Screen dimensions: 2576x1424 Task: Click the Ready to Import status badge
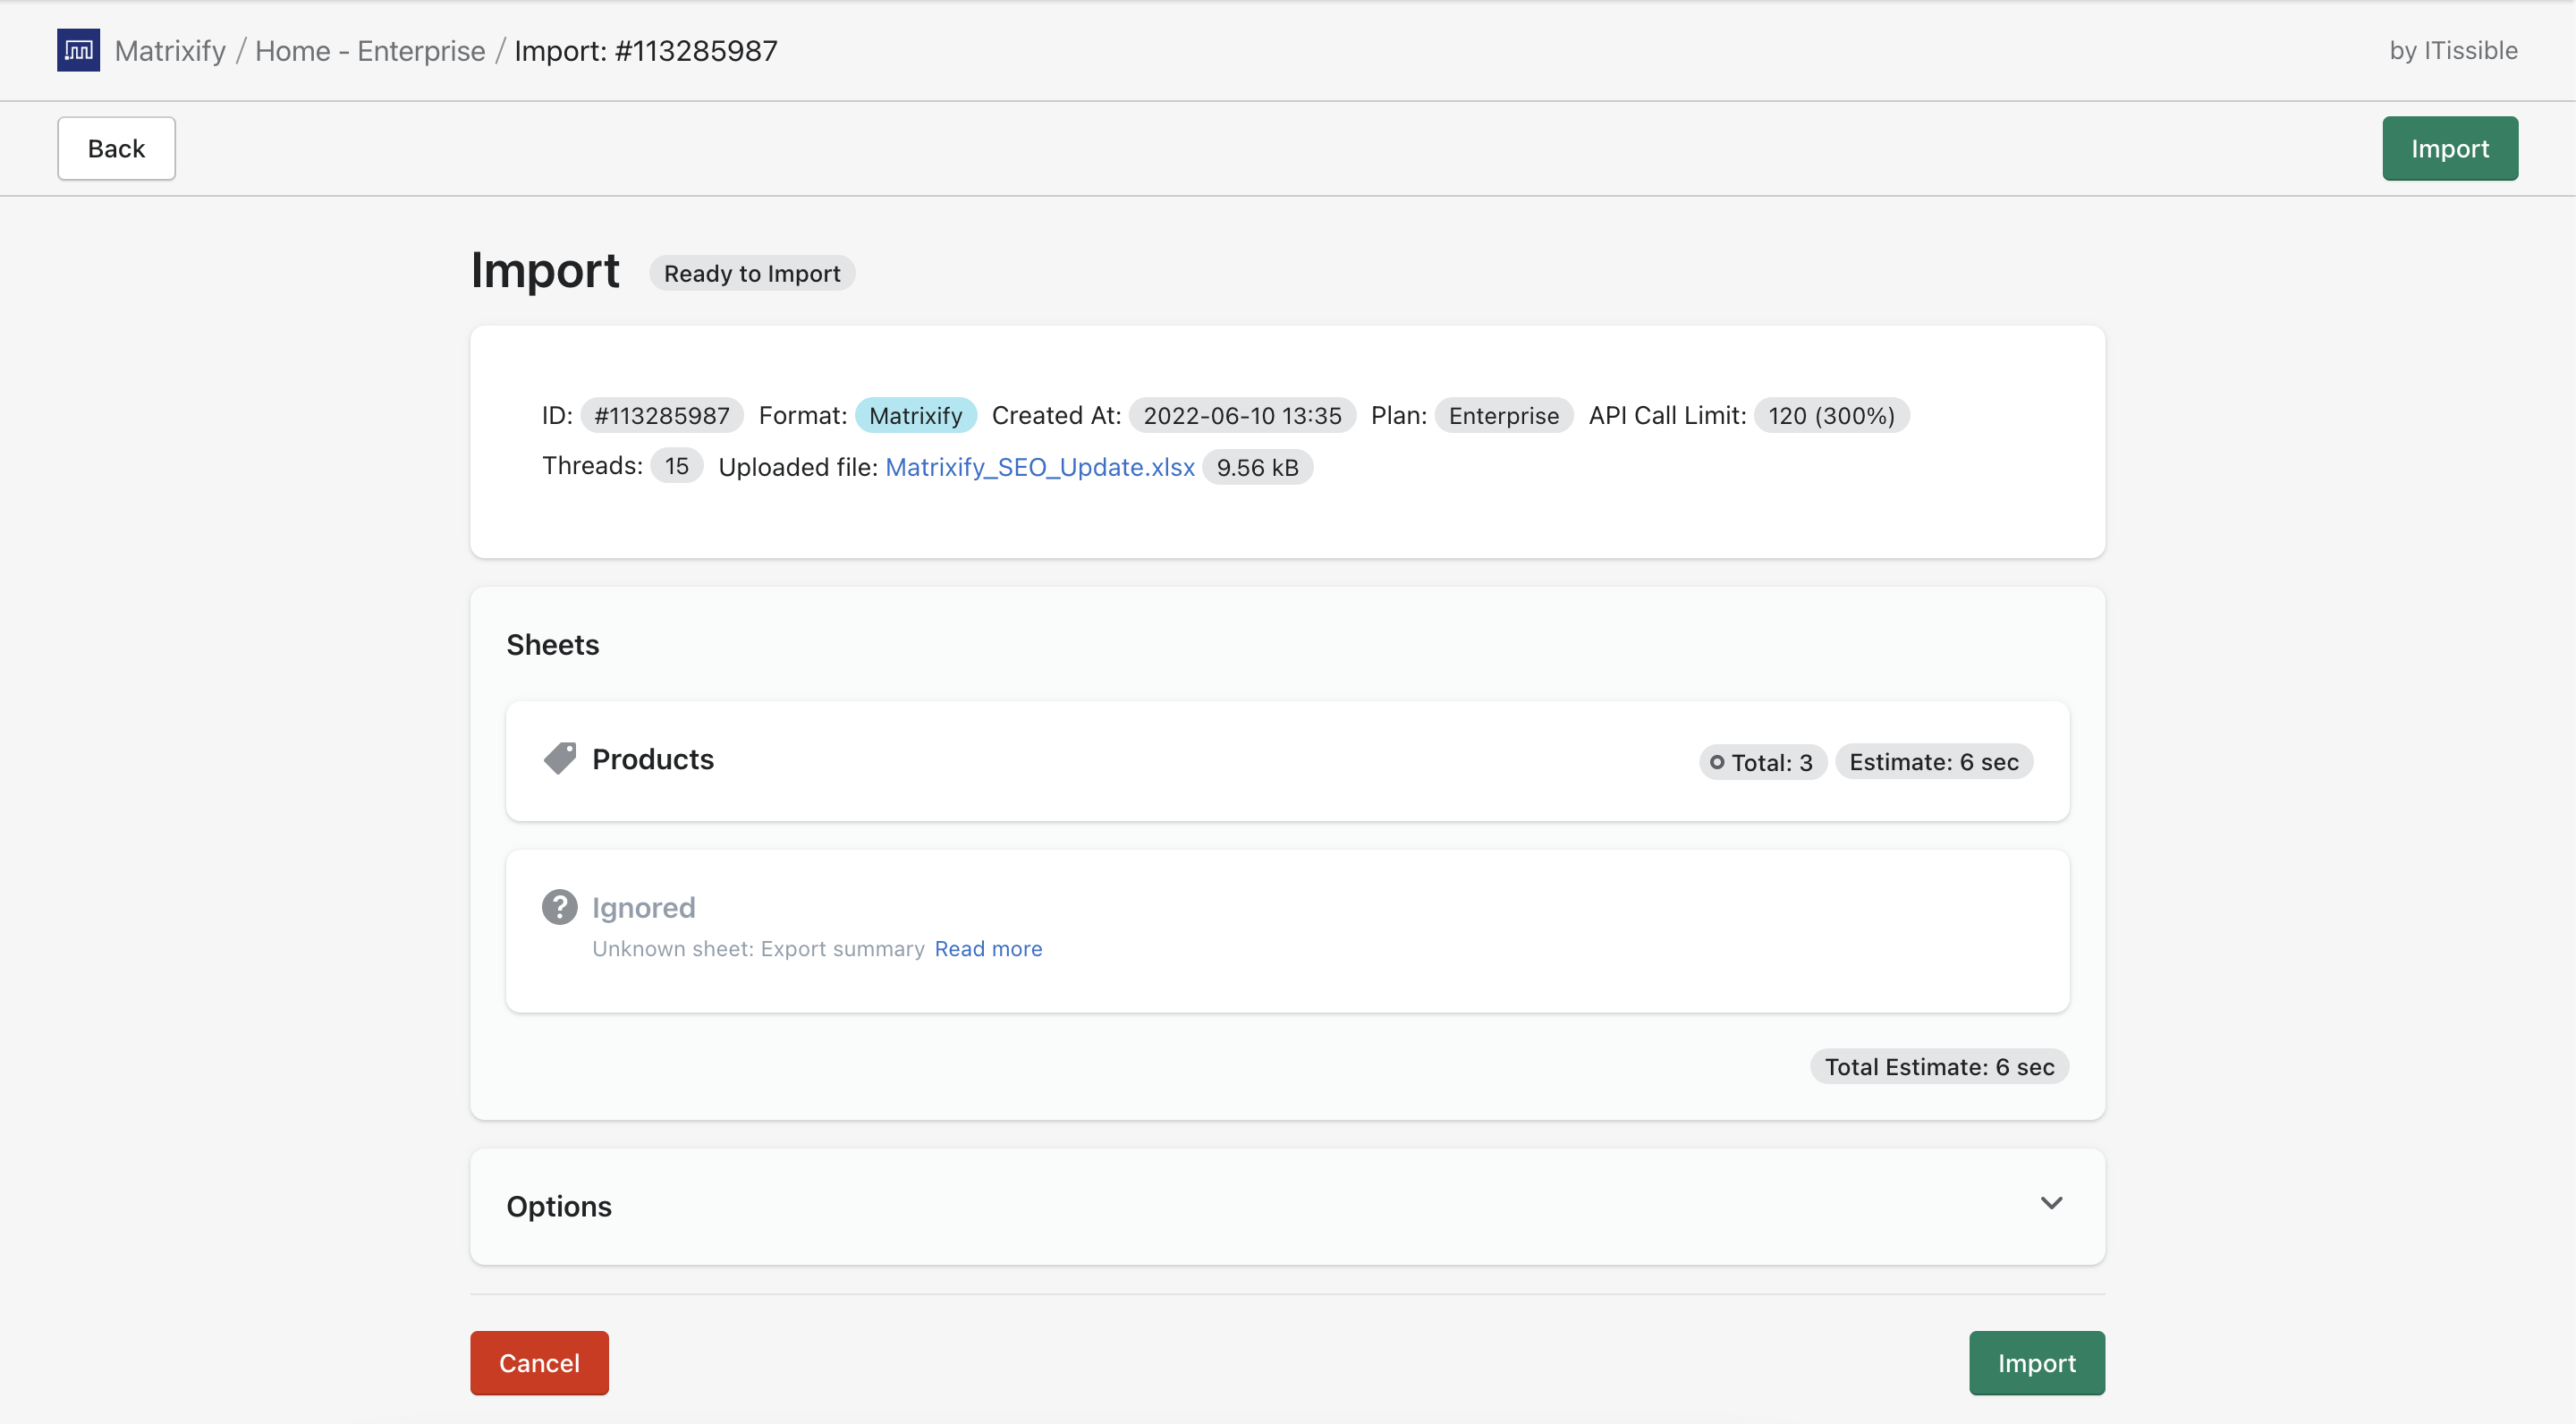click(x=752, y=273)
